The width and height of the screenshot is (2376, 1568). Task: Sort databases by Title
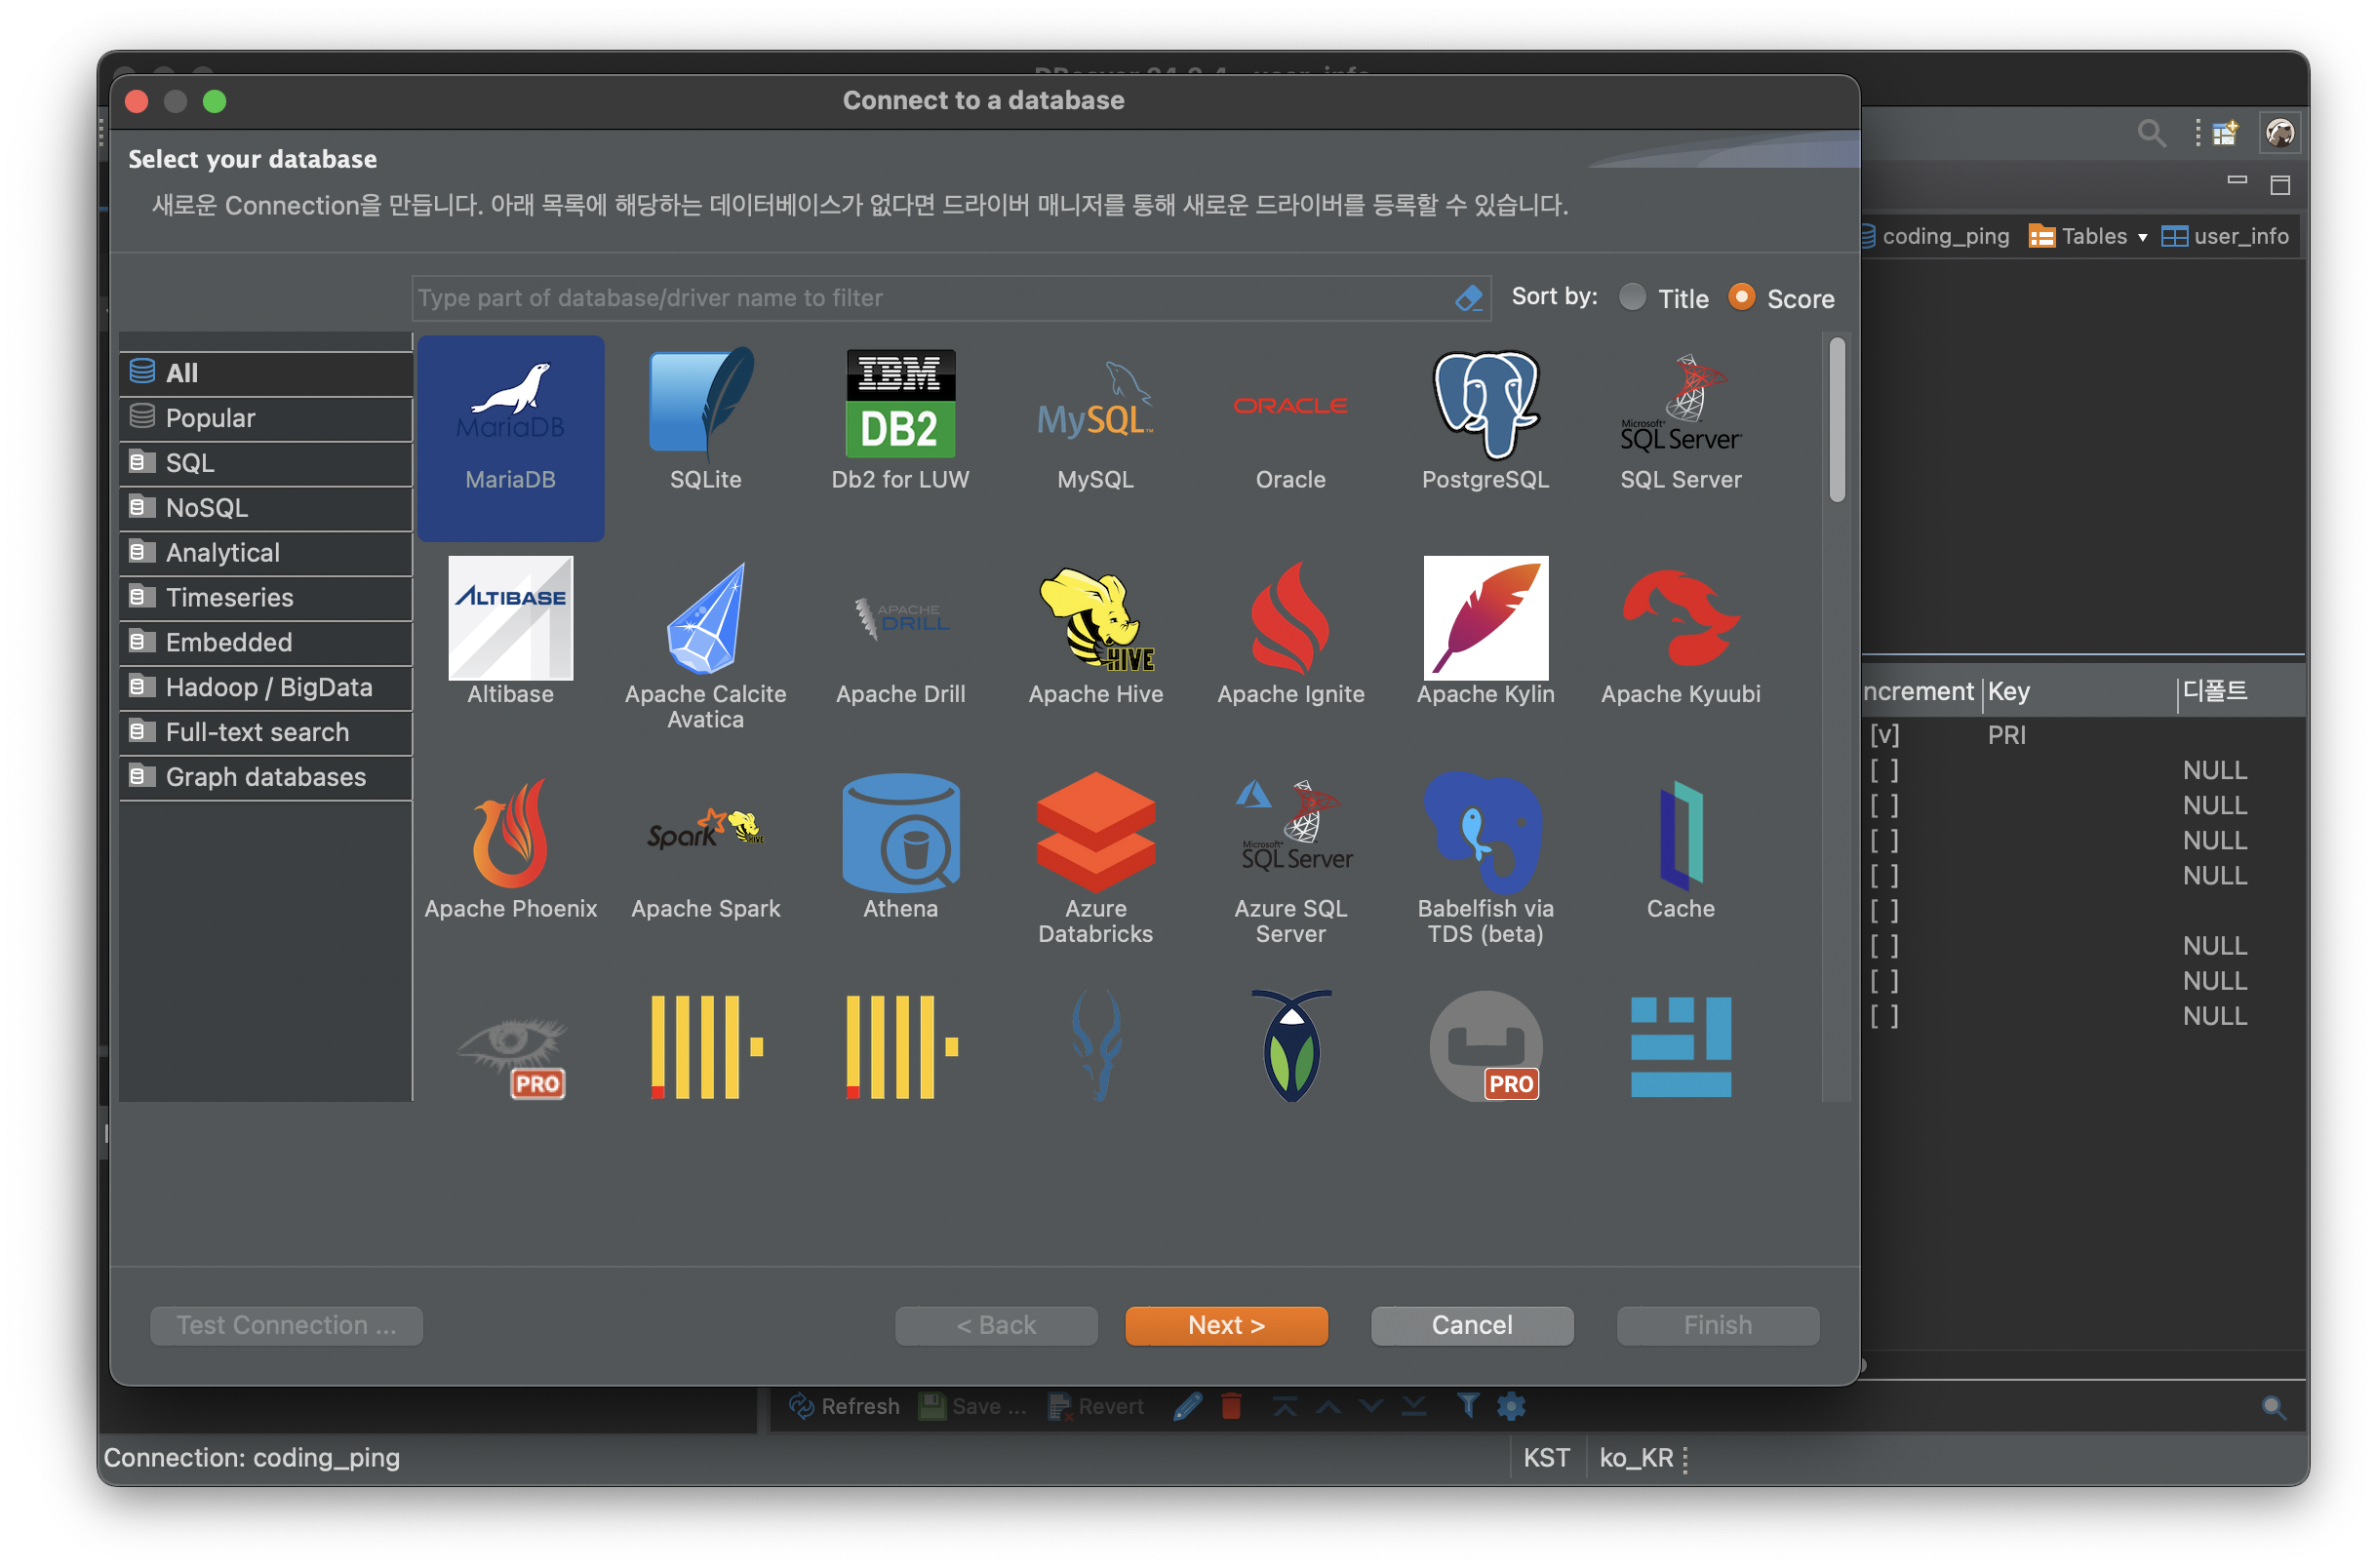[x=1632, y=298]
